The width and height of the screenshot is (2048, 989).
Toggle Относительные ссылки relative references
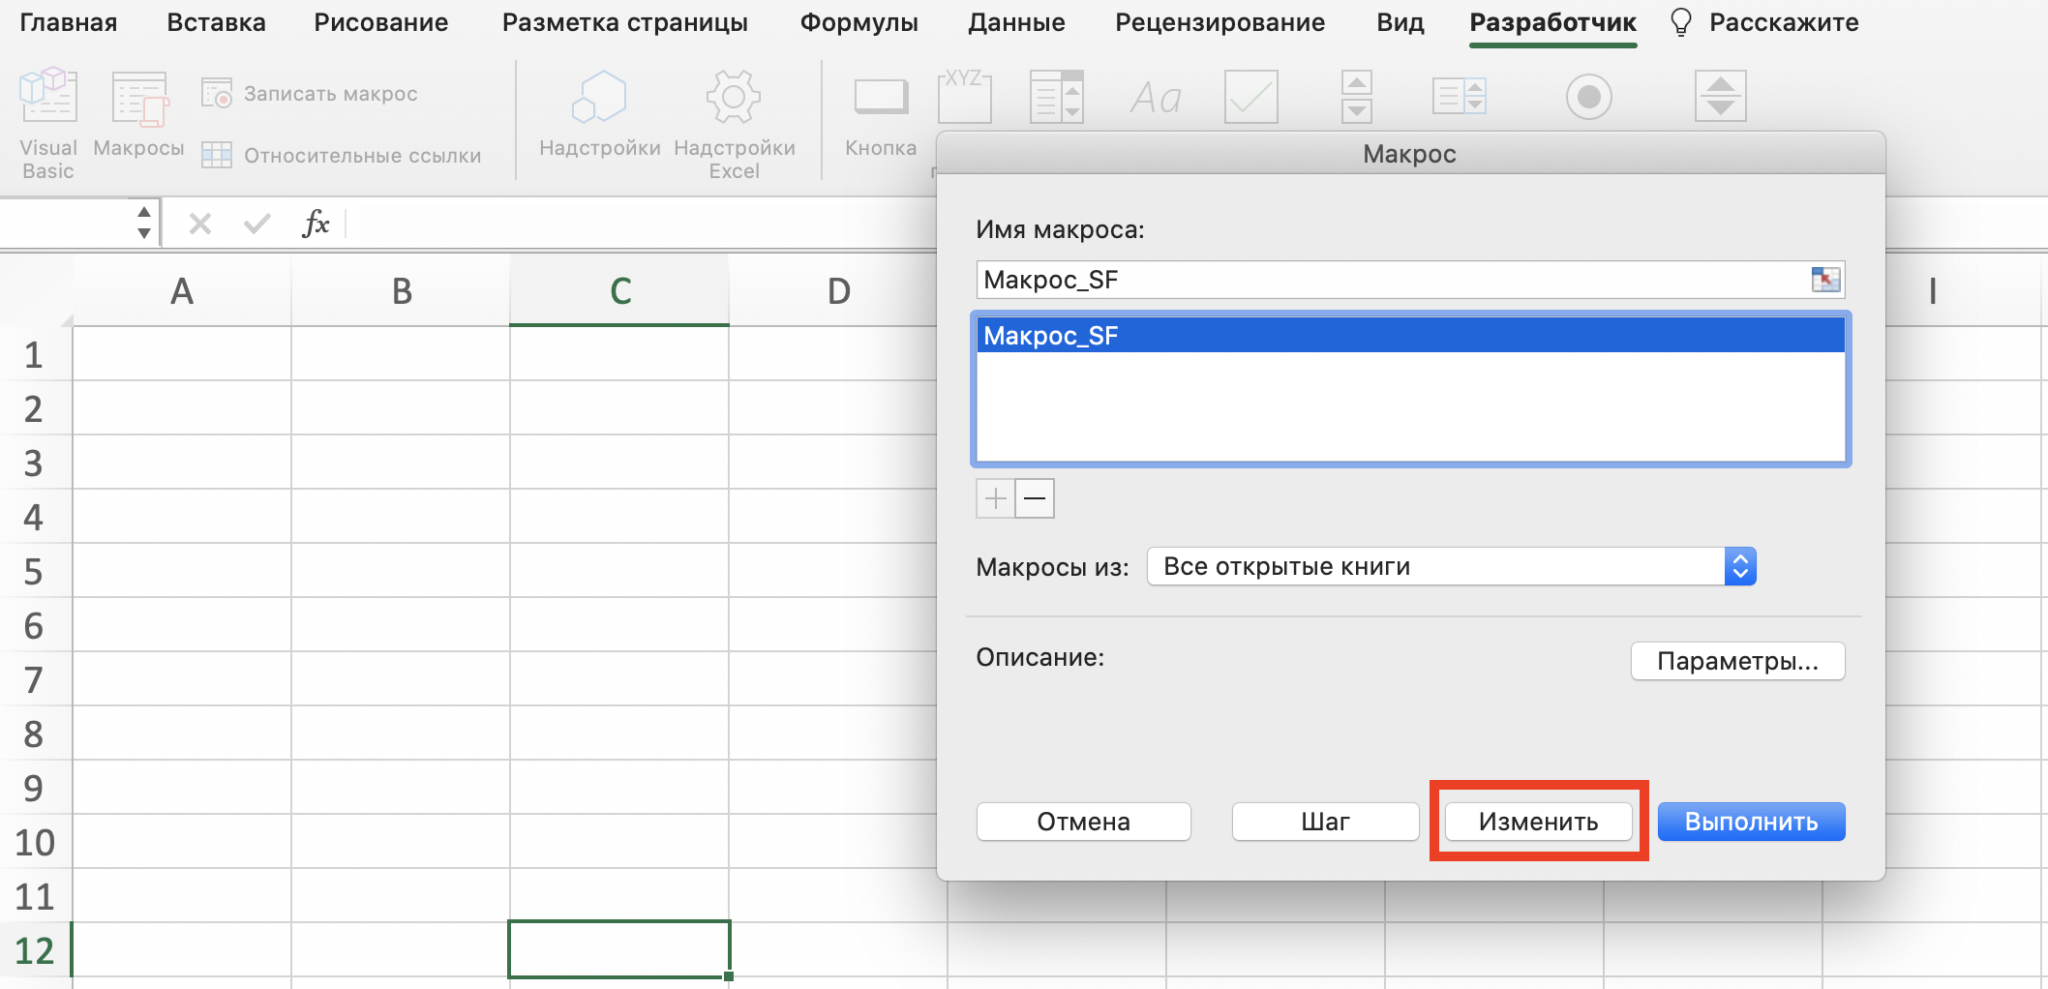(x=217, y=156)
